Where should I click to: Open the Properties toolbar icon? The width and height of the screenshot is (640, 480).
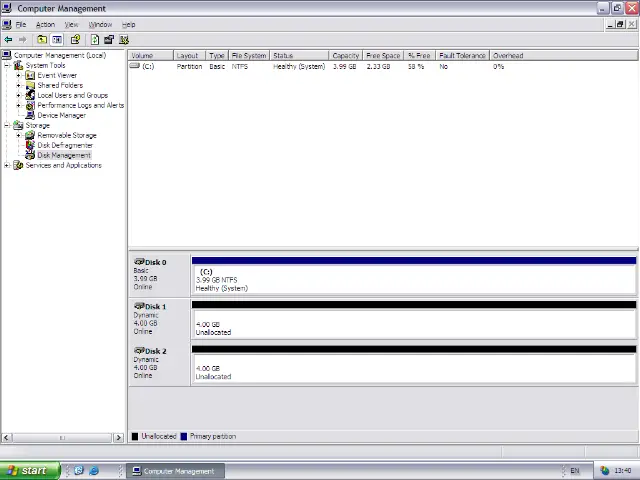click(75, 40)
